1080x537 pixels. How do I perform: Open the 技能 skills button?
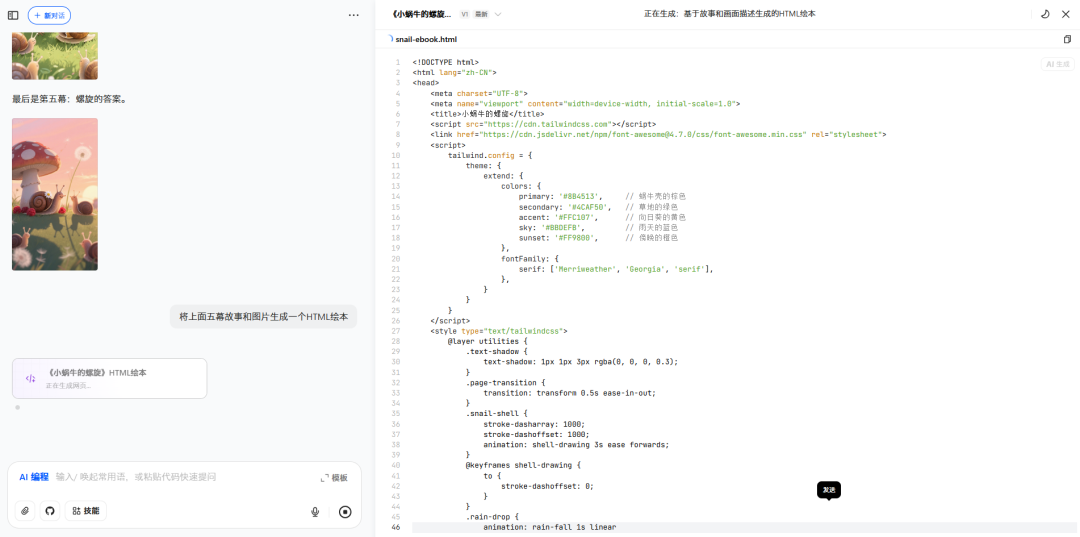pos(86,511)
